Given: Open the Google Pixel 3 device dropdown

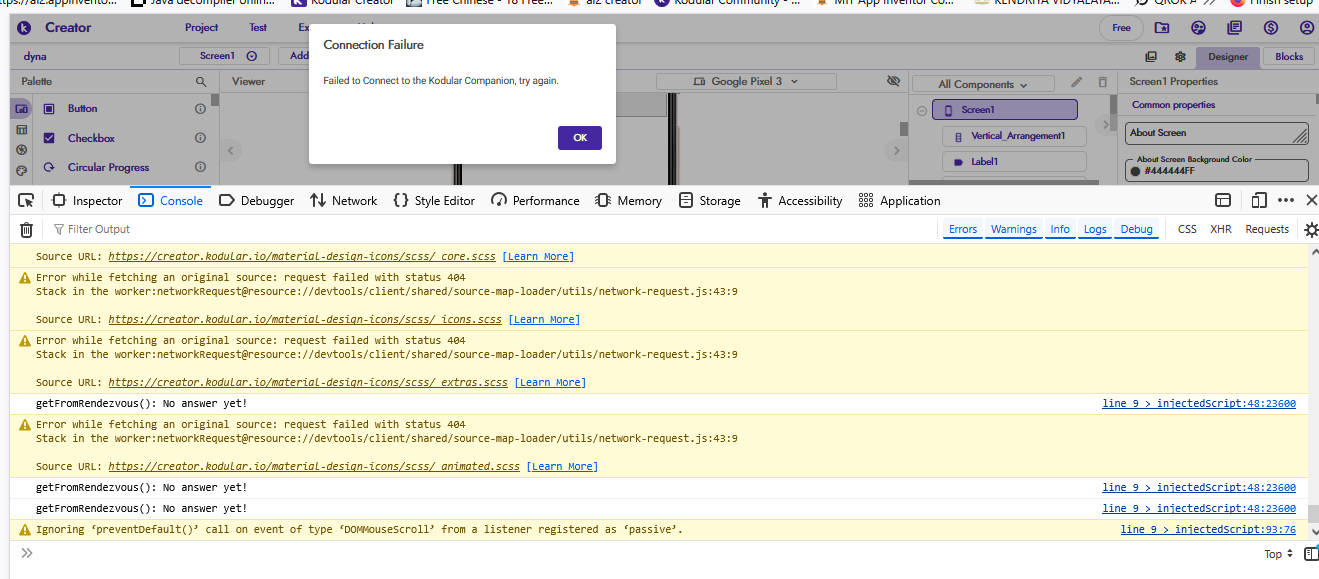Looking at the screenshot, I should pyautogui.click(x=746, y=81).
